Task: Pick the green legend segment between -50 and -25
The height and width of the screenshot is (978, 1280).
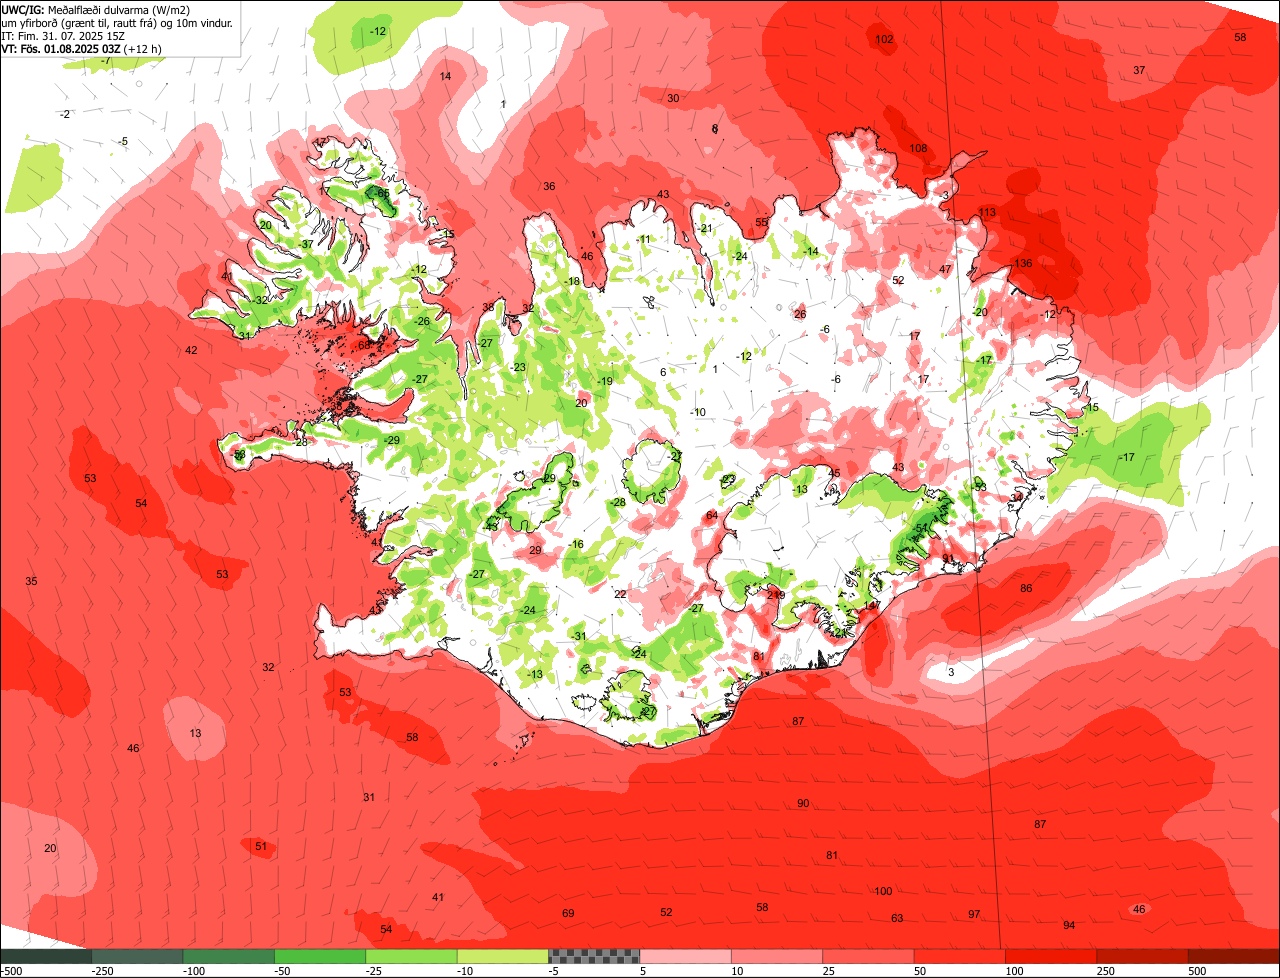Action: click(x=319, y=957)
